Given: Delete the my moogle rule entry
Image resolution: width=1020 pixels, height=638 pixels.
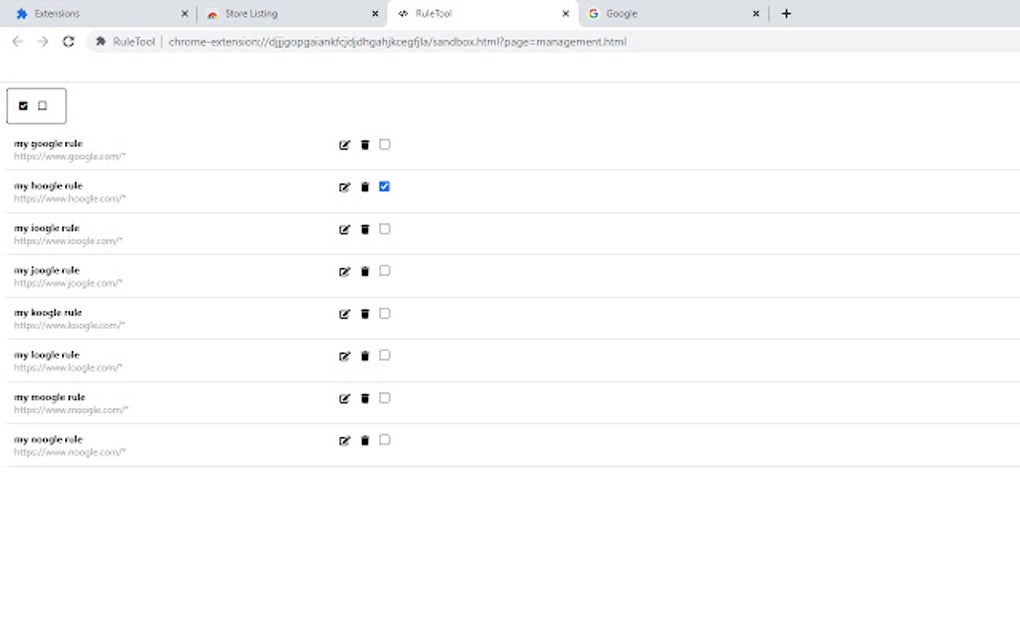Looking at the screenshot, I should coord(365,399).
